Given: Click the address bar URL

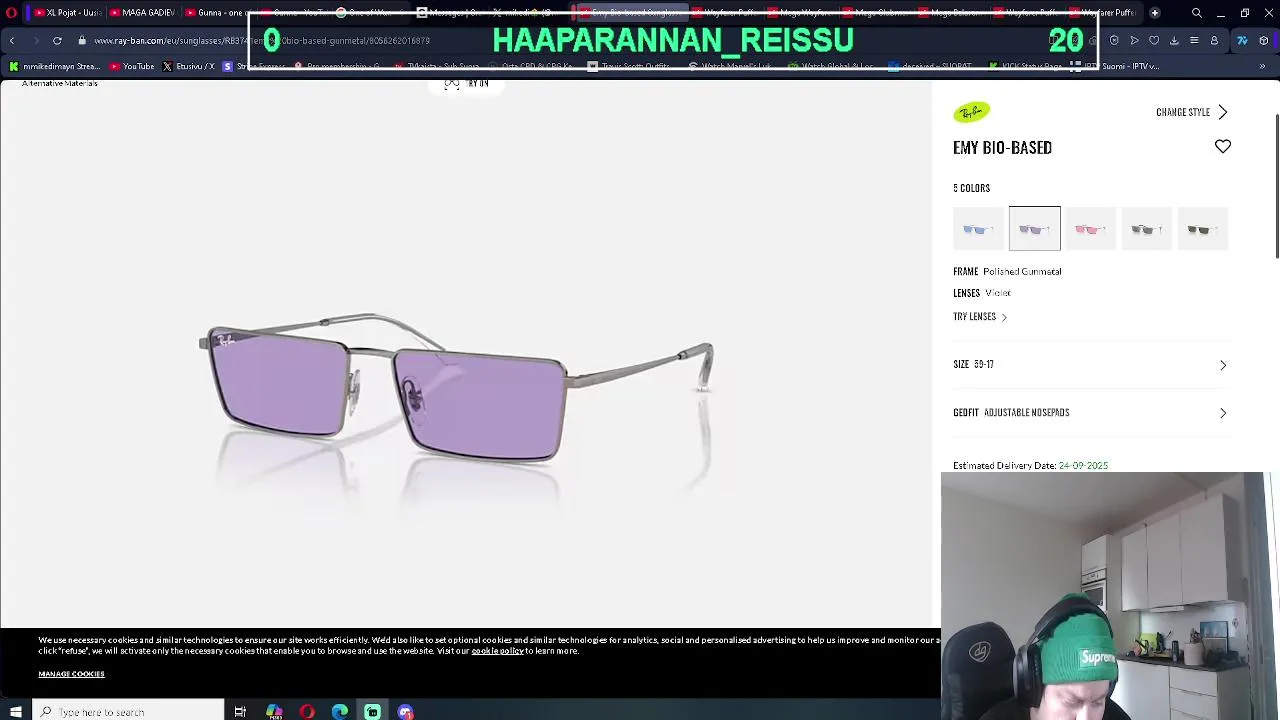Looking at the screenshot, I should click(262, 41).
